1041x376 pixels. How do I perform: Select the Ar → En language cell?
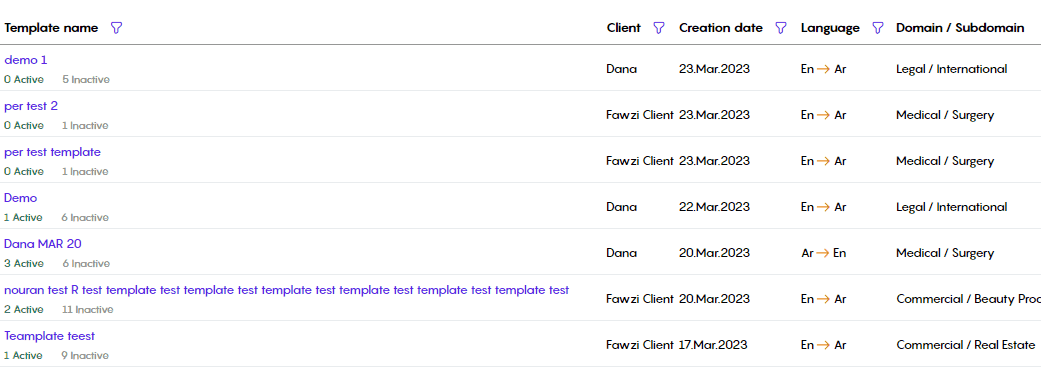tap(824, 253)
